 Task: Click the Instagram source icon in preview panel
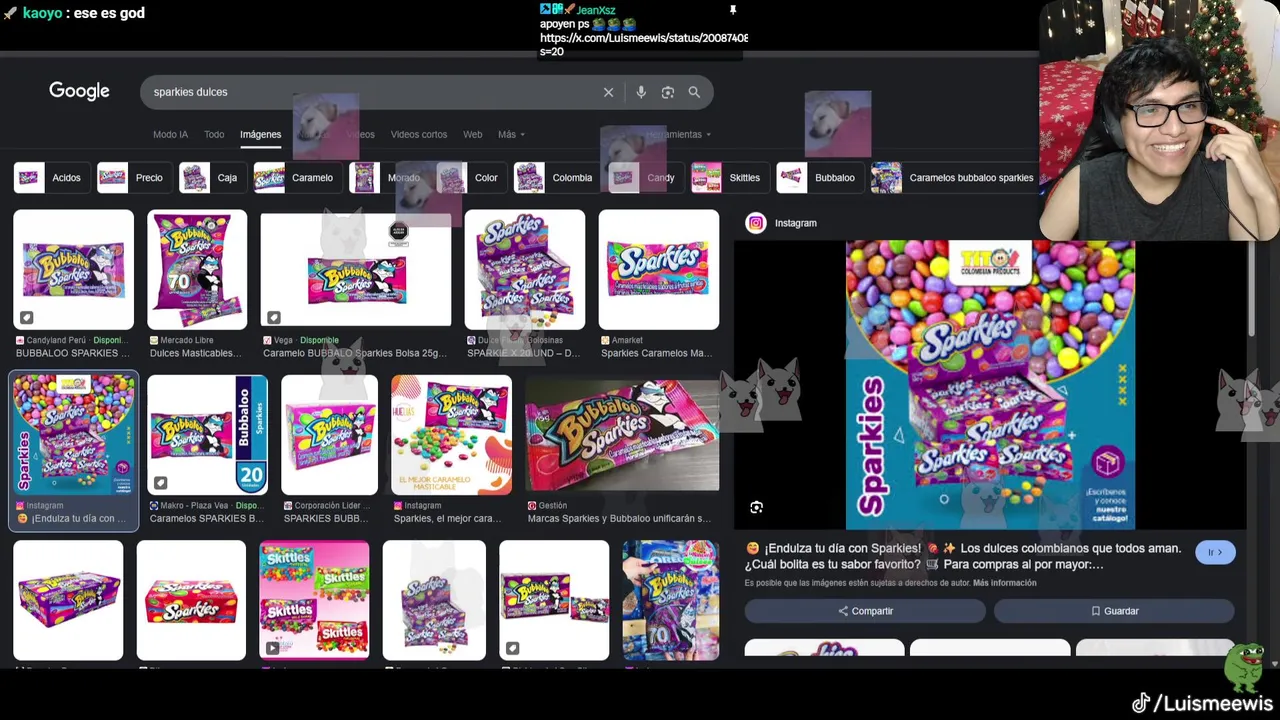756,223
